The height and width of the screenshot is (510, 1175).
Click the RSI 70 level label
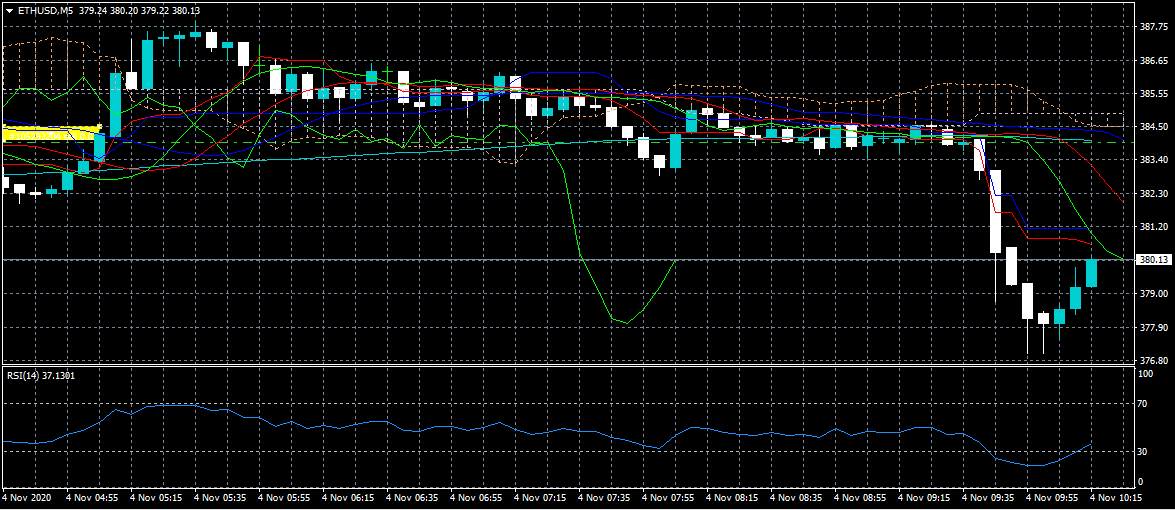point(1144,405)
